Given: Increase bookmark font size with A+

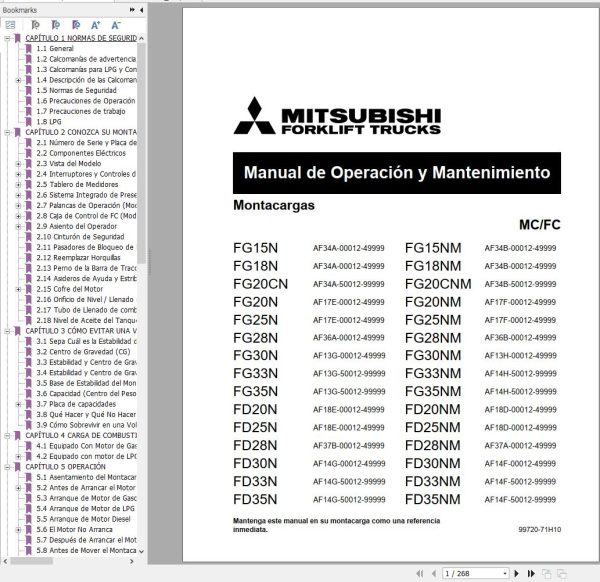Looking at the screenshot, I should (96, 25).
